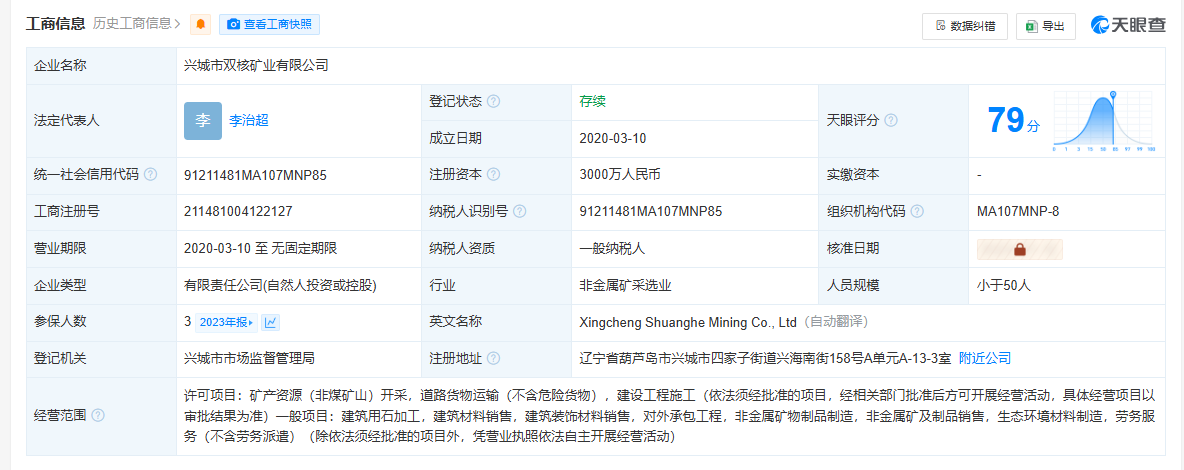The height and width of the screenshot is (470, 1184).
Task: Click registration number 211481004122127
Action: pos(238,212)
